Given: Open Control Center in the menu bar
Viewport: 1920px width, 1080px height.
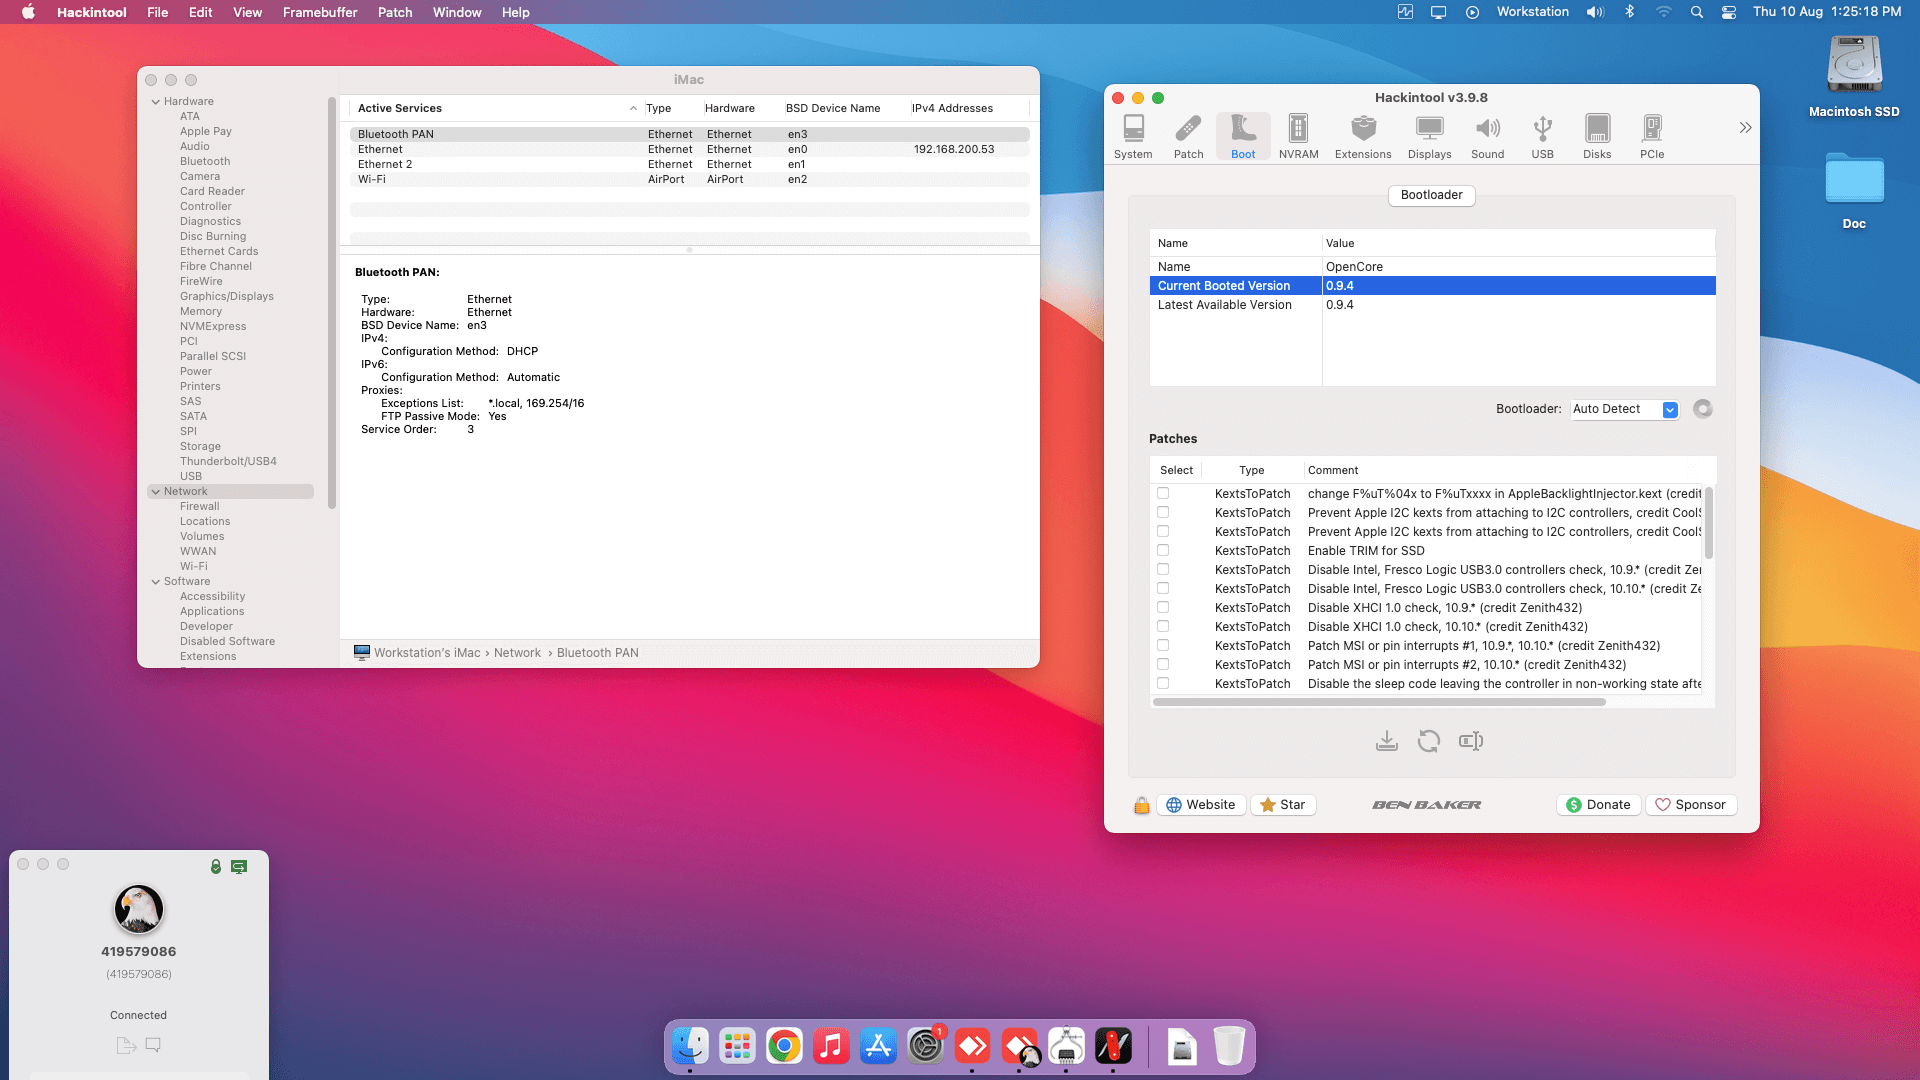Looking at the screenshot, I should (x=1729, y=12).
